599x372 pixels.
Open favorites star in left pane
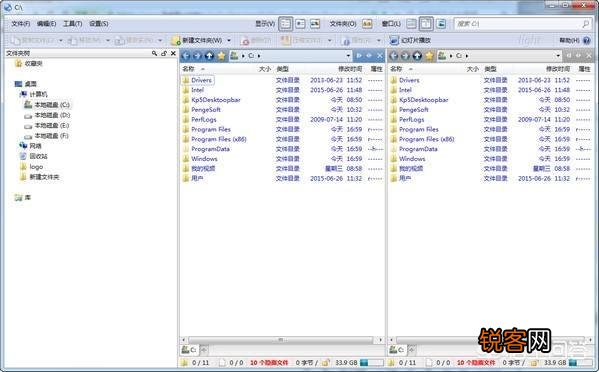221,56
